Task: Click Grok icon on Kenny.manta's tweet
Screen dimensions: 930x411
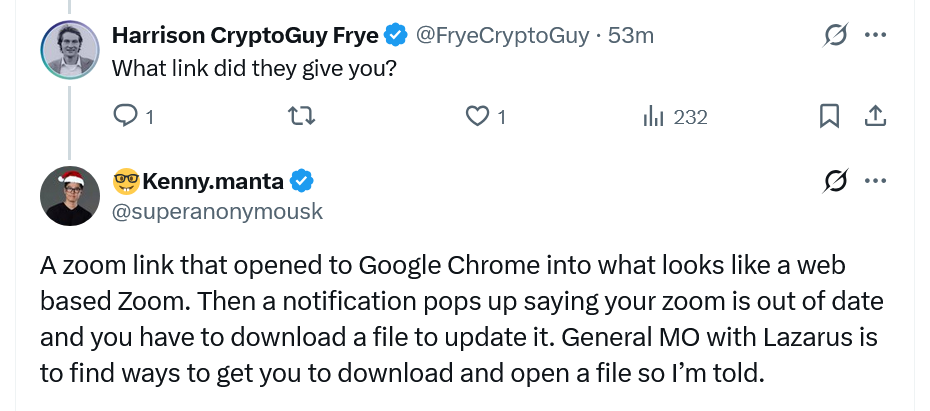Action: [x=833, y=181]
